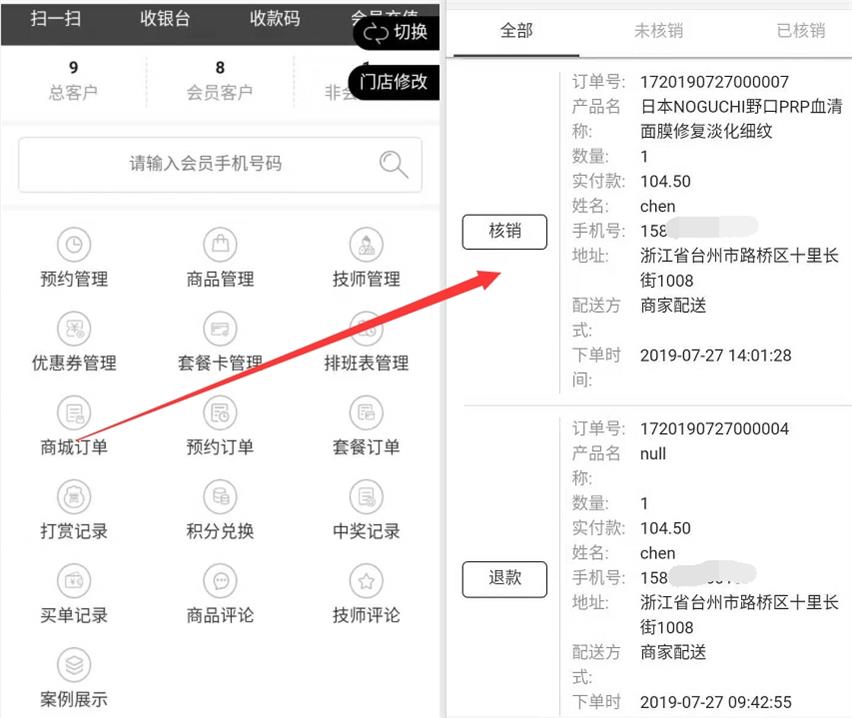
Task: Select order time 2019-07-27 09:42:55
Action: [x=716, y=702]
